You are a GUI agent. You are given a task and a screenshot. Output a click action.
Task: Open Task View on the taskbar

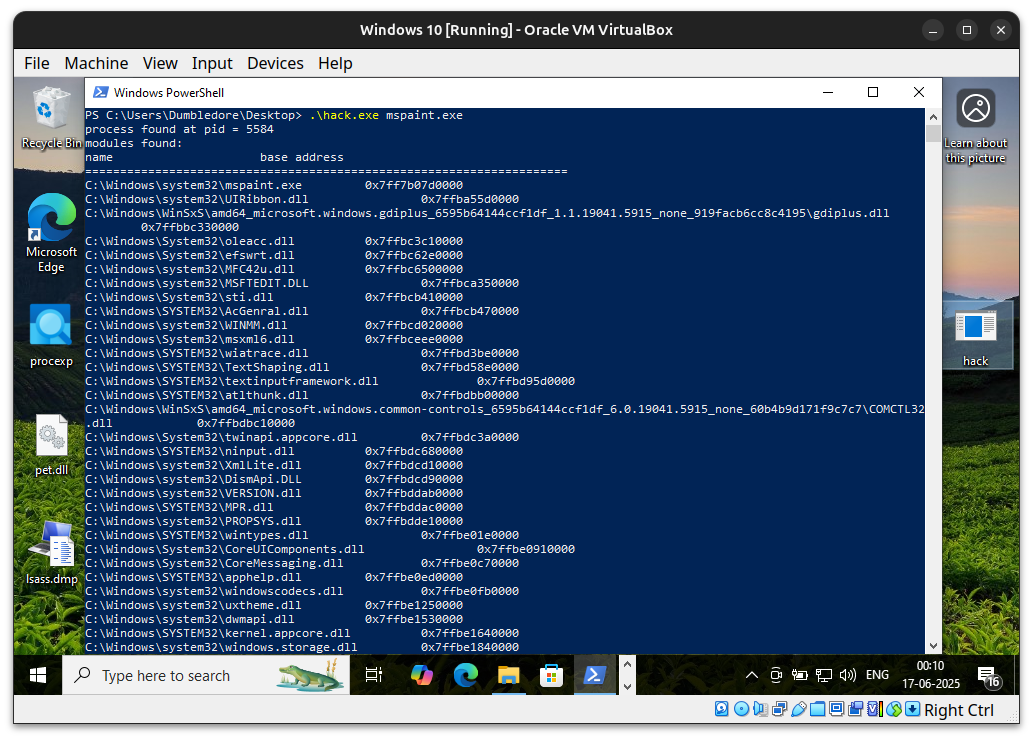[374, 675]
